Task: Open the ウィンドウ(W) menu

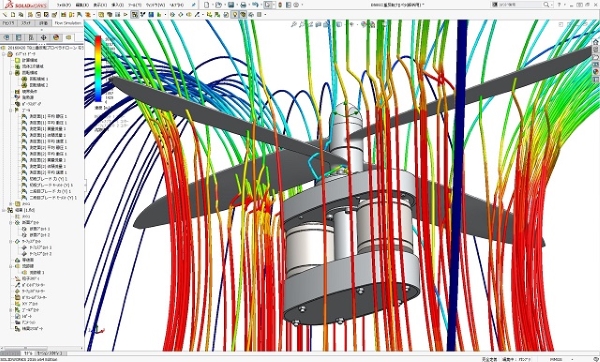Action: [x=155, y=5]
